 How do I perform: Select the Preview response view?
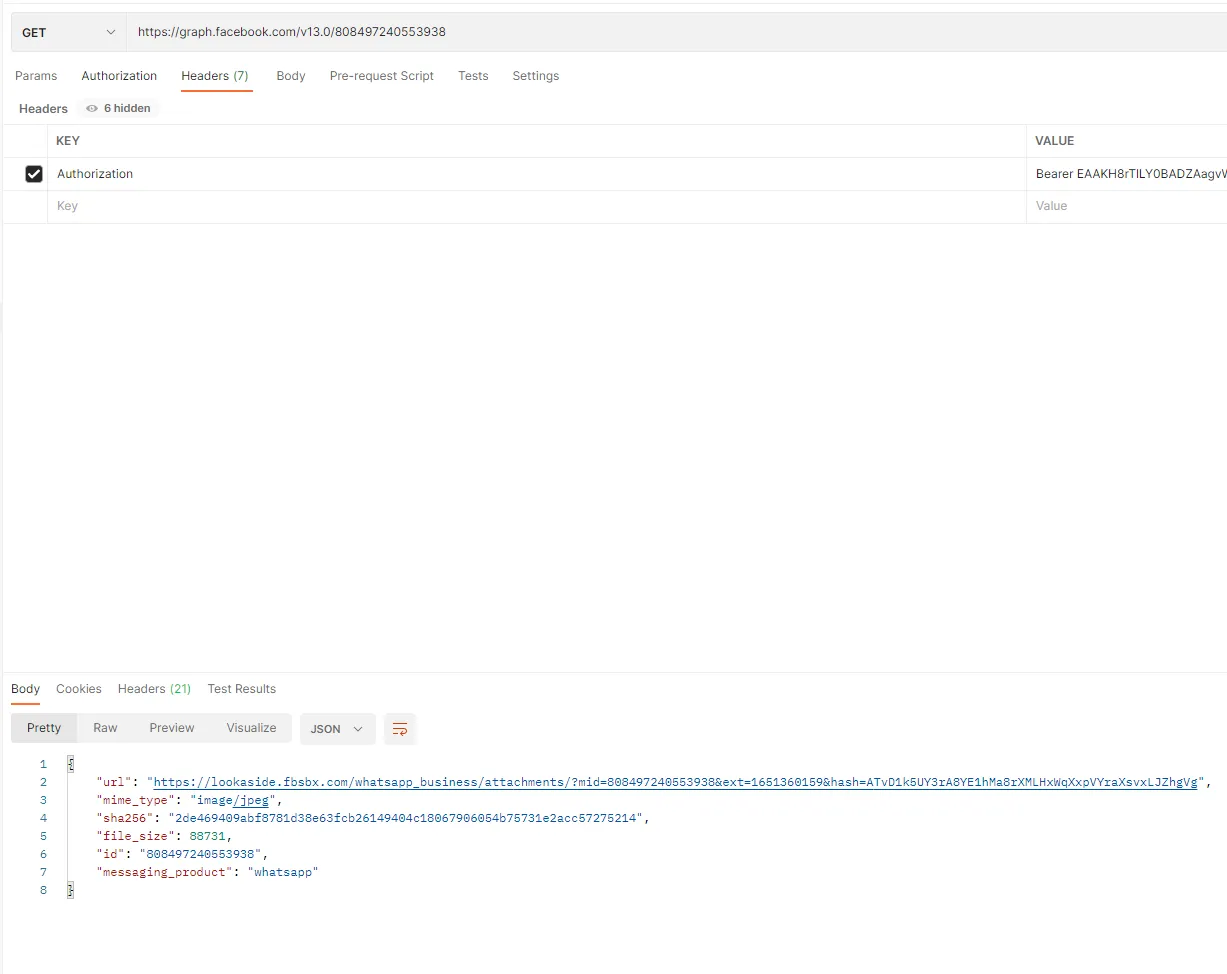(171, 727)
